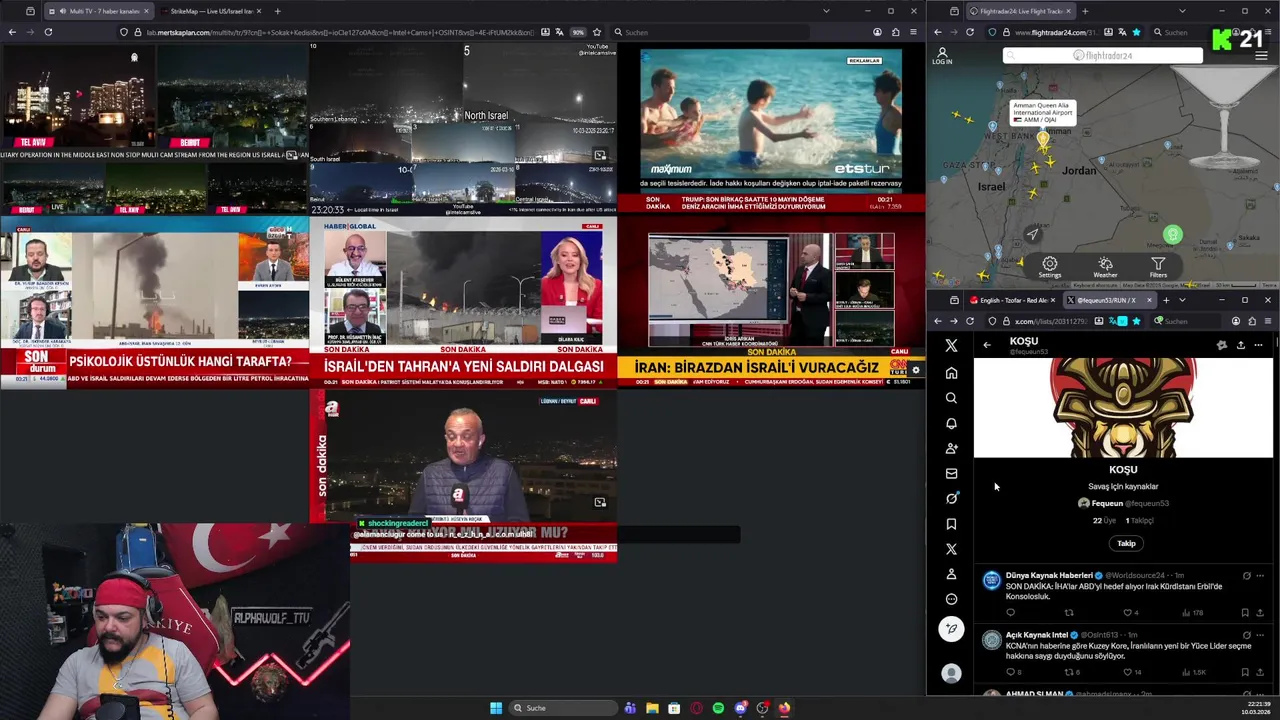
Task: Click LOG IN on Flightradar24
Action: 942,56
